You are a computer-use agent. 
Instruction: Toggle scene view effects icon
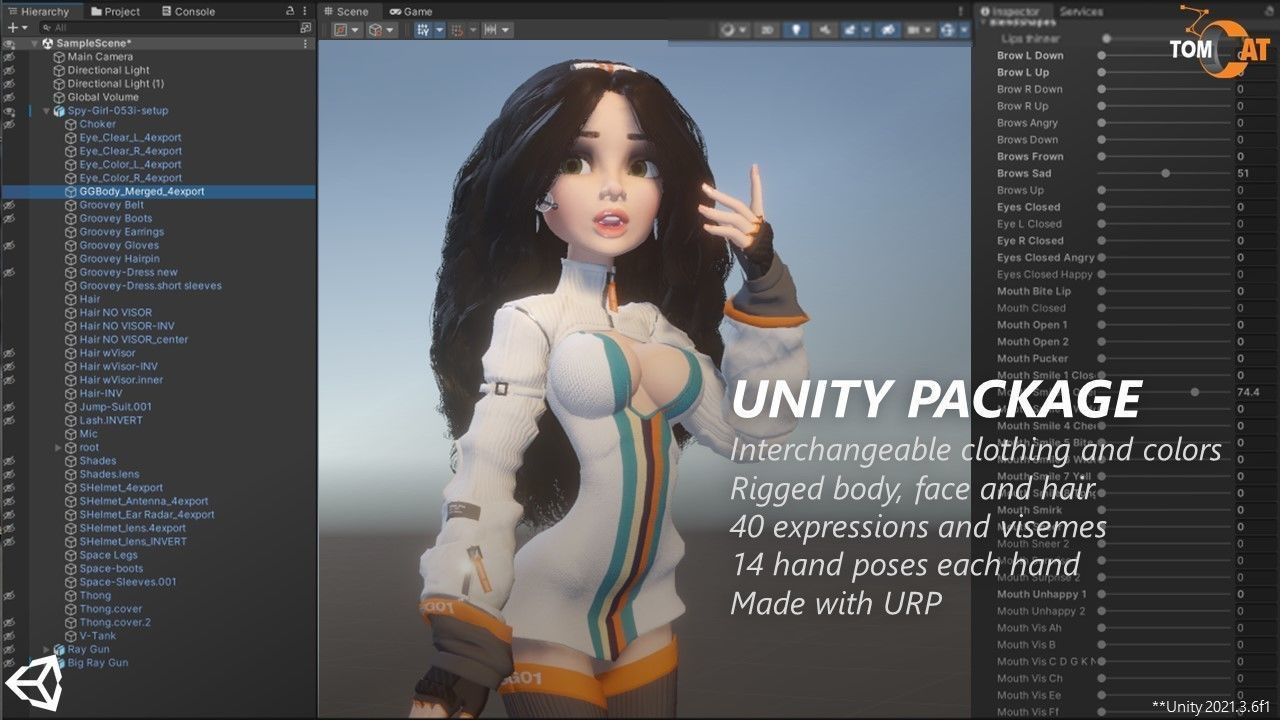click(x=853, y=29)
